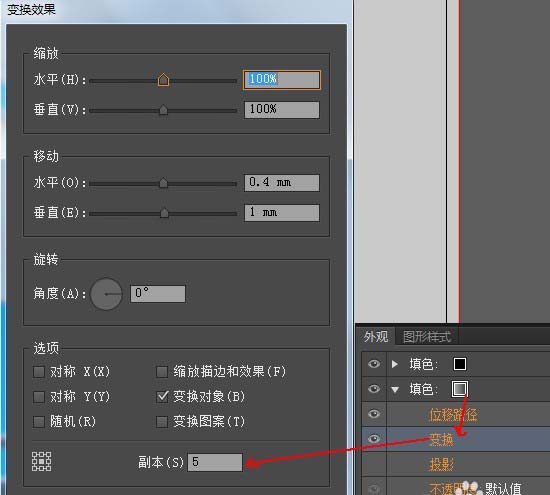Click the rotation angle 0° field
This screenshot has height=495, width=550.
(158, 294)
